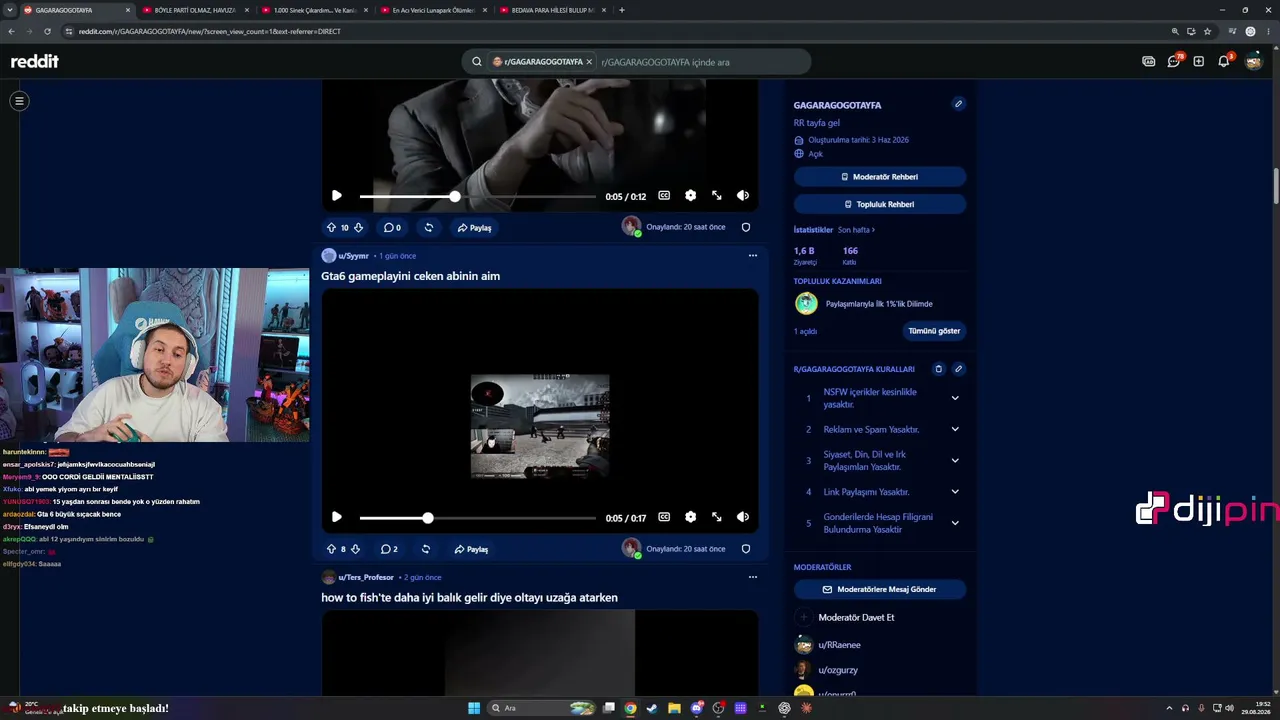Click Moderatörlere Mesaj Gönder

[x=880, y=590]
